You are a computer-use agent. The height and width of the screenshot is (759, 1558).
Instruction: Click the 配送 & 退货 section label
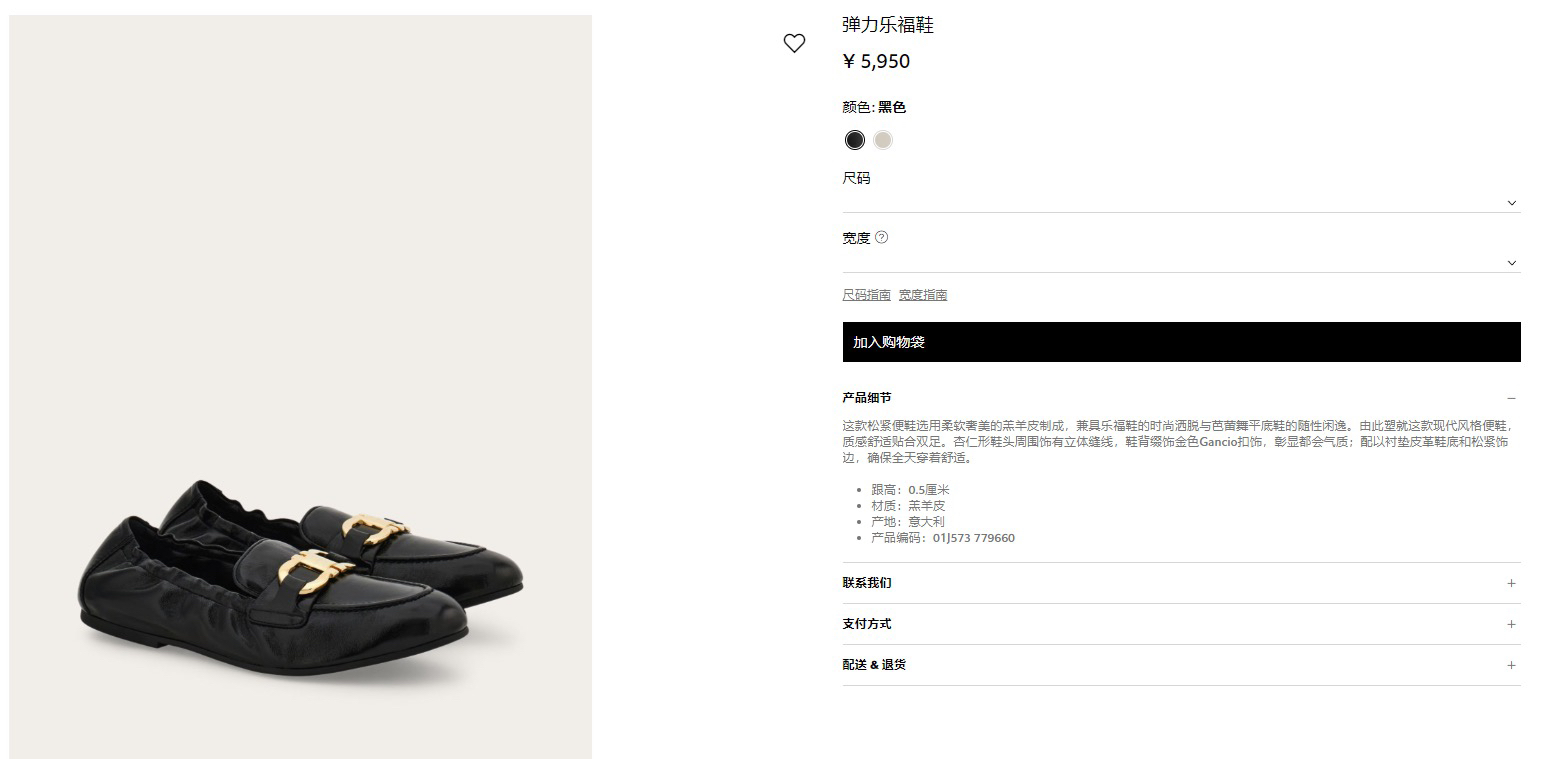874,665
